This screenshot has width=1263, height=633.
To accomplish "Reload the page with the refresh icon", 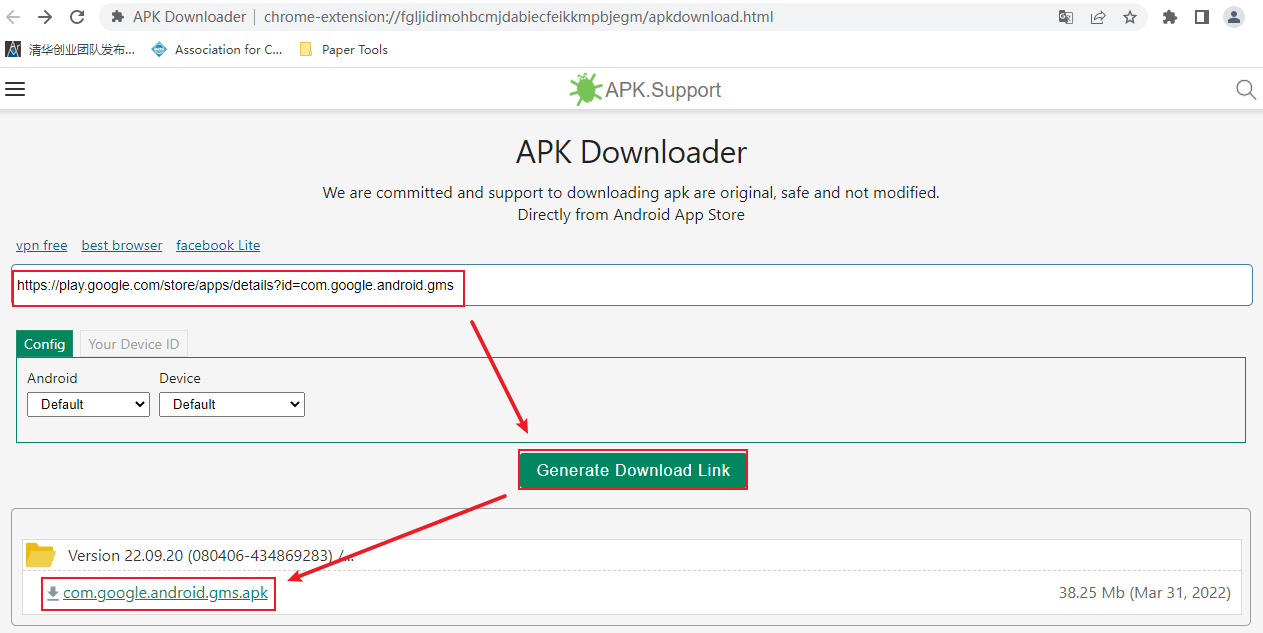I will pyautogui.click(x=77, y=17).
